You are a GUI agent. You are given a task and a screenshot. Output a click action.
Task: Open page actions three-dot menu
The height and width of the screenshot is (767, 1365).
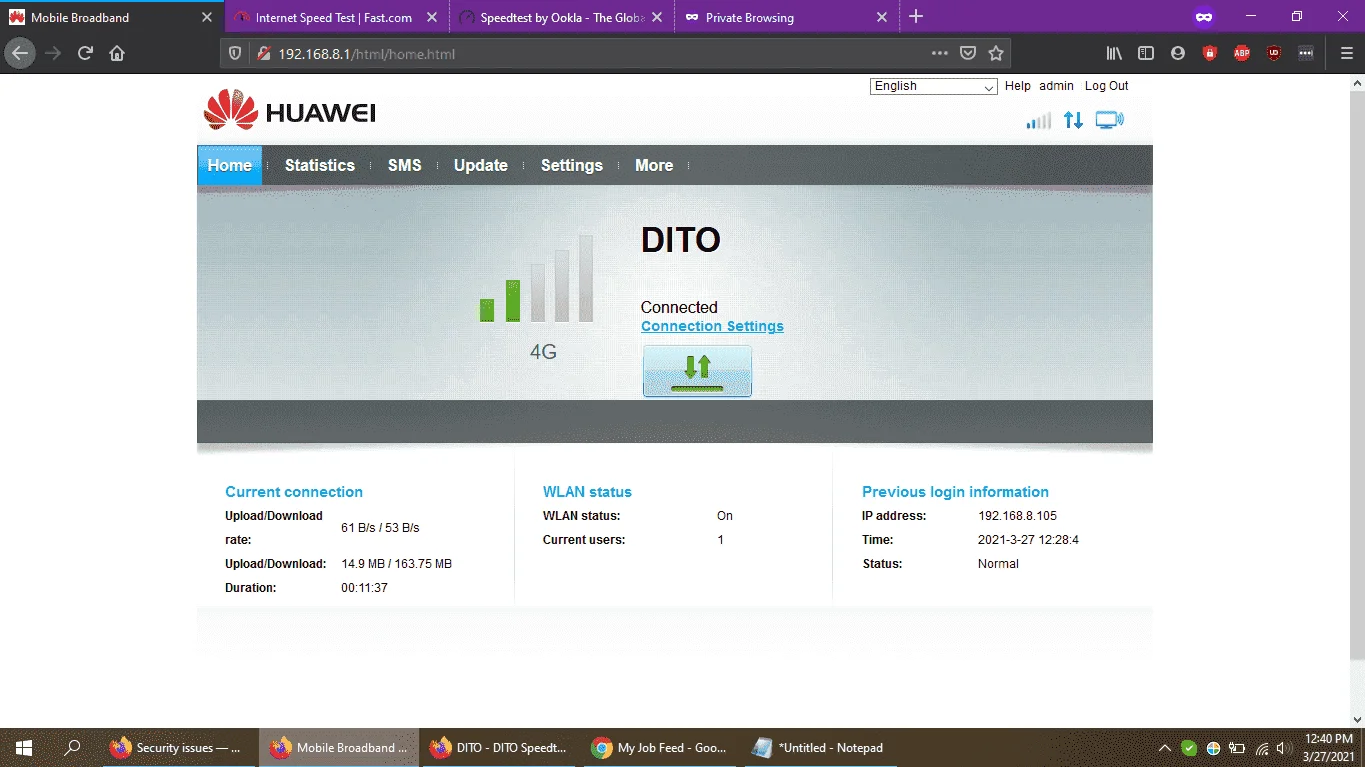click(x=940, y=53)
